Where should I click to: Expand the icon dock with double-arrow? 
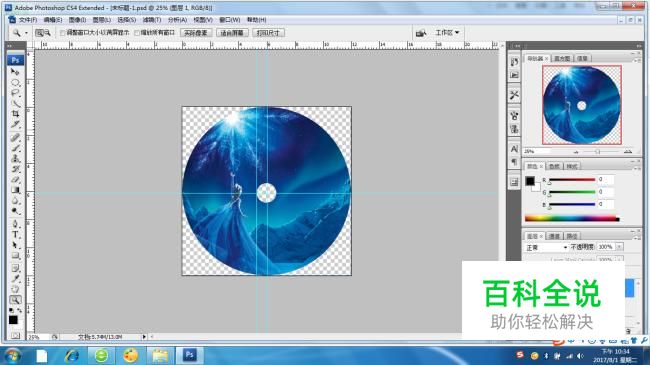coord(517,46)
